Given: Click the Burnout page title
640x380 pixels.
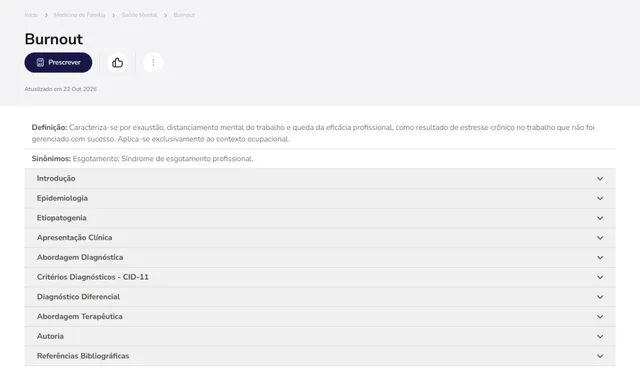Looking at the screenshot, I should [x=53, y=39].
